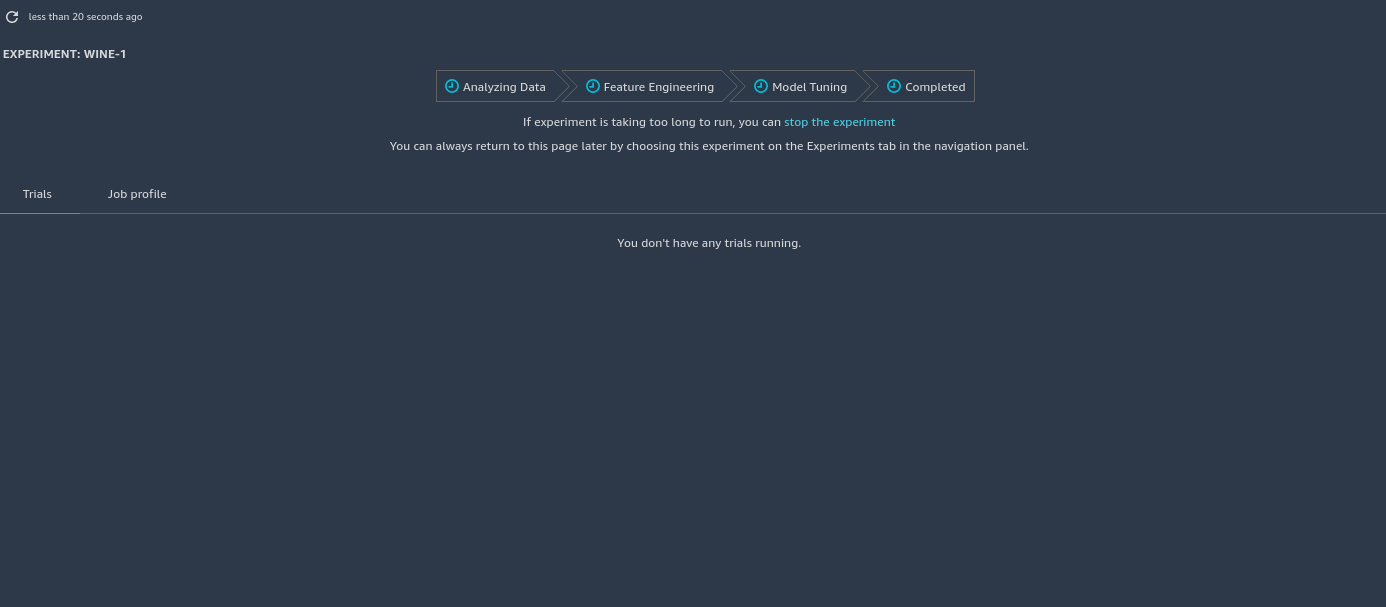Click the clock icon beside Completed

894,86
